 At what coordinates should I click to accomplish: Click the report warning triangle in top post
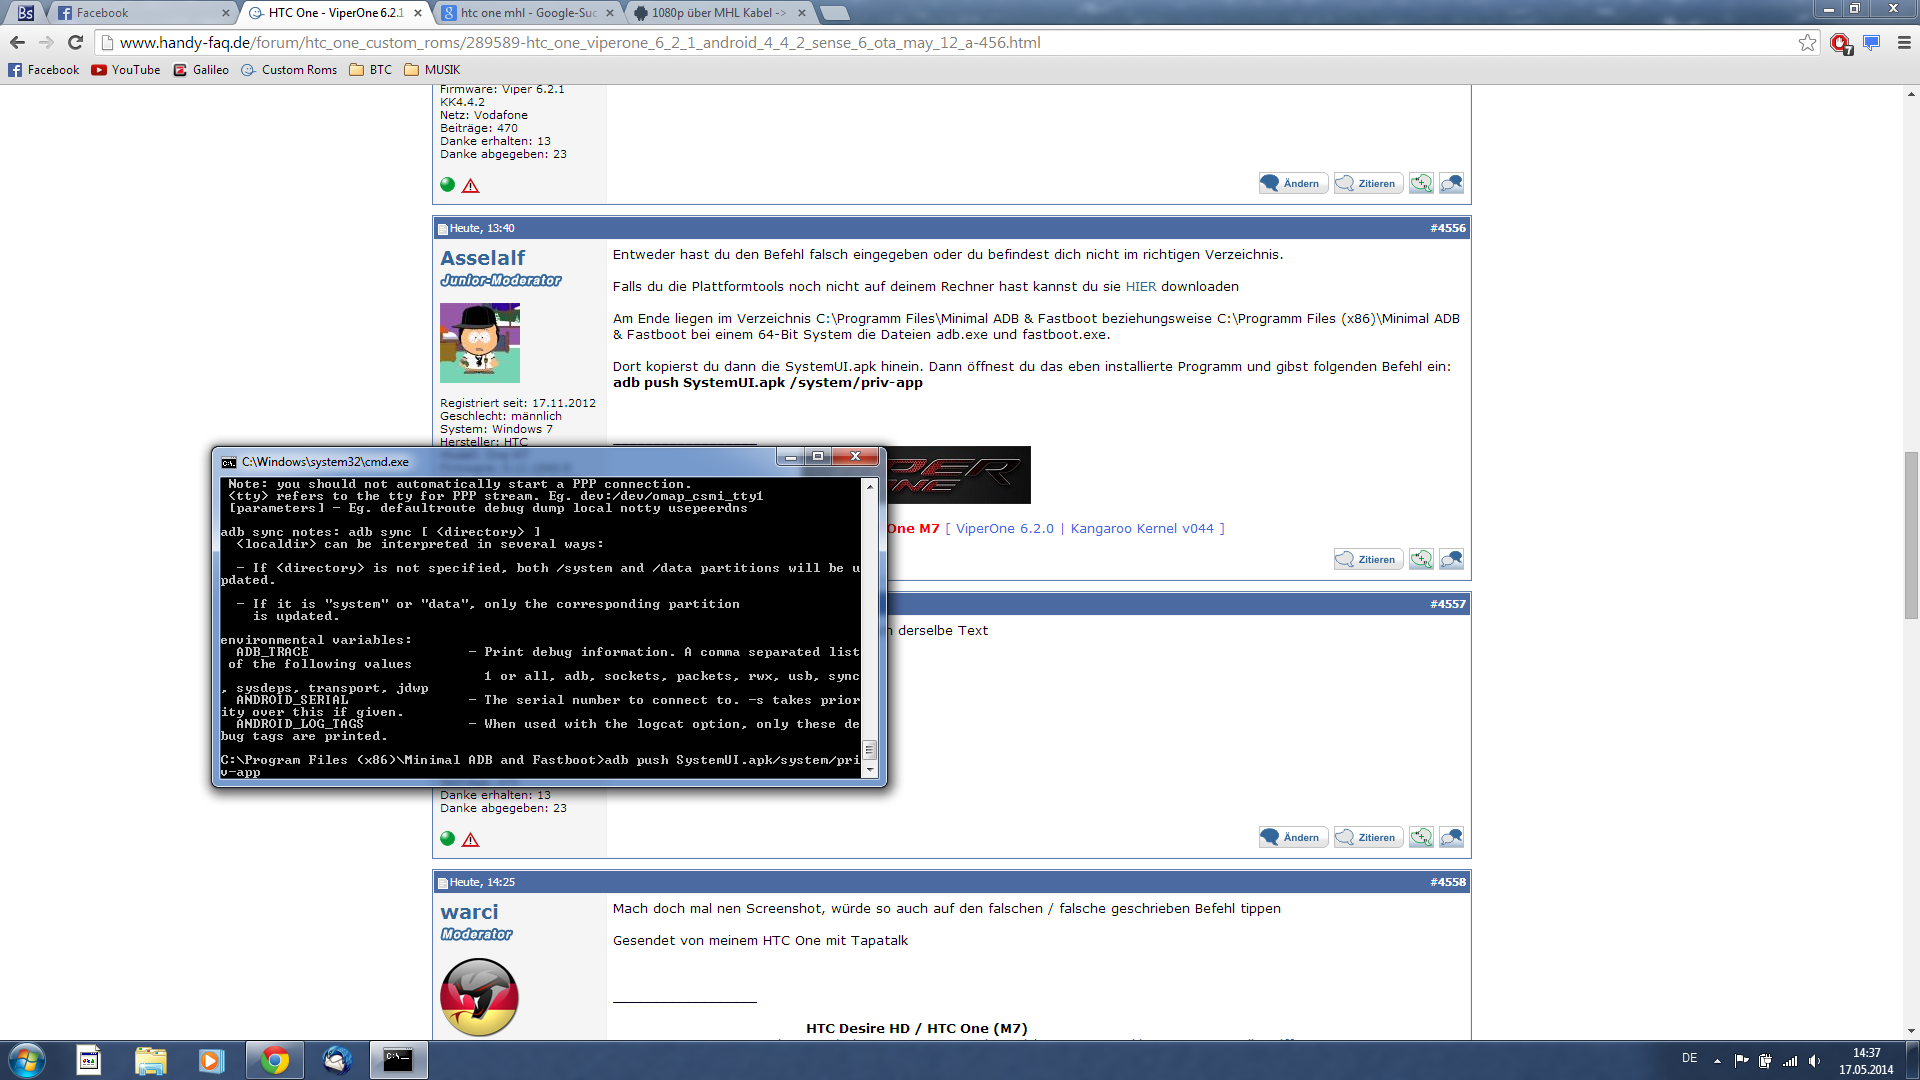click(471, 185)
